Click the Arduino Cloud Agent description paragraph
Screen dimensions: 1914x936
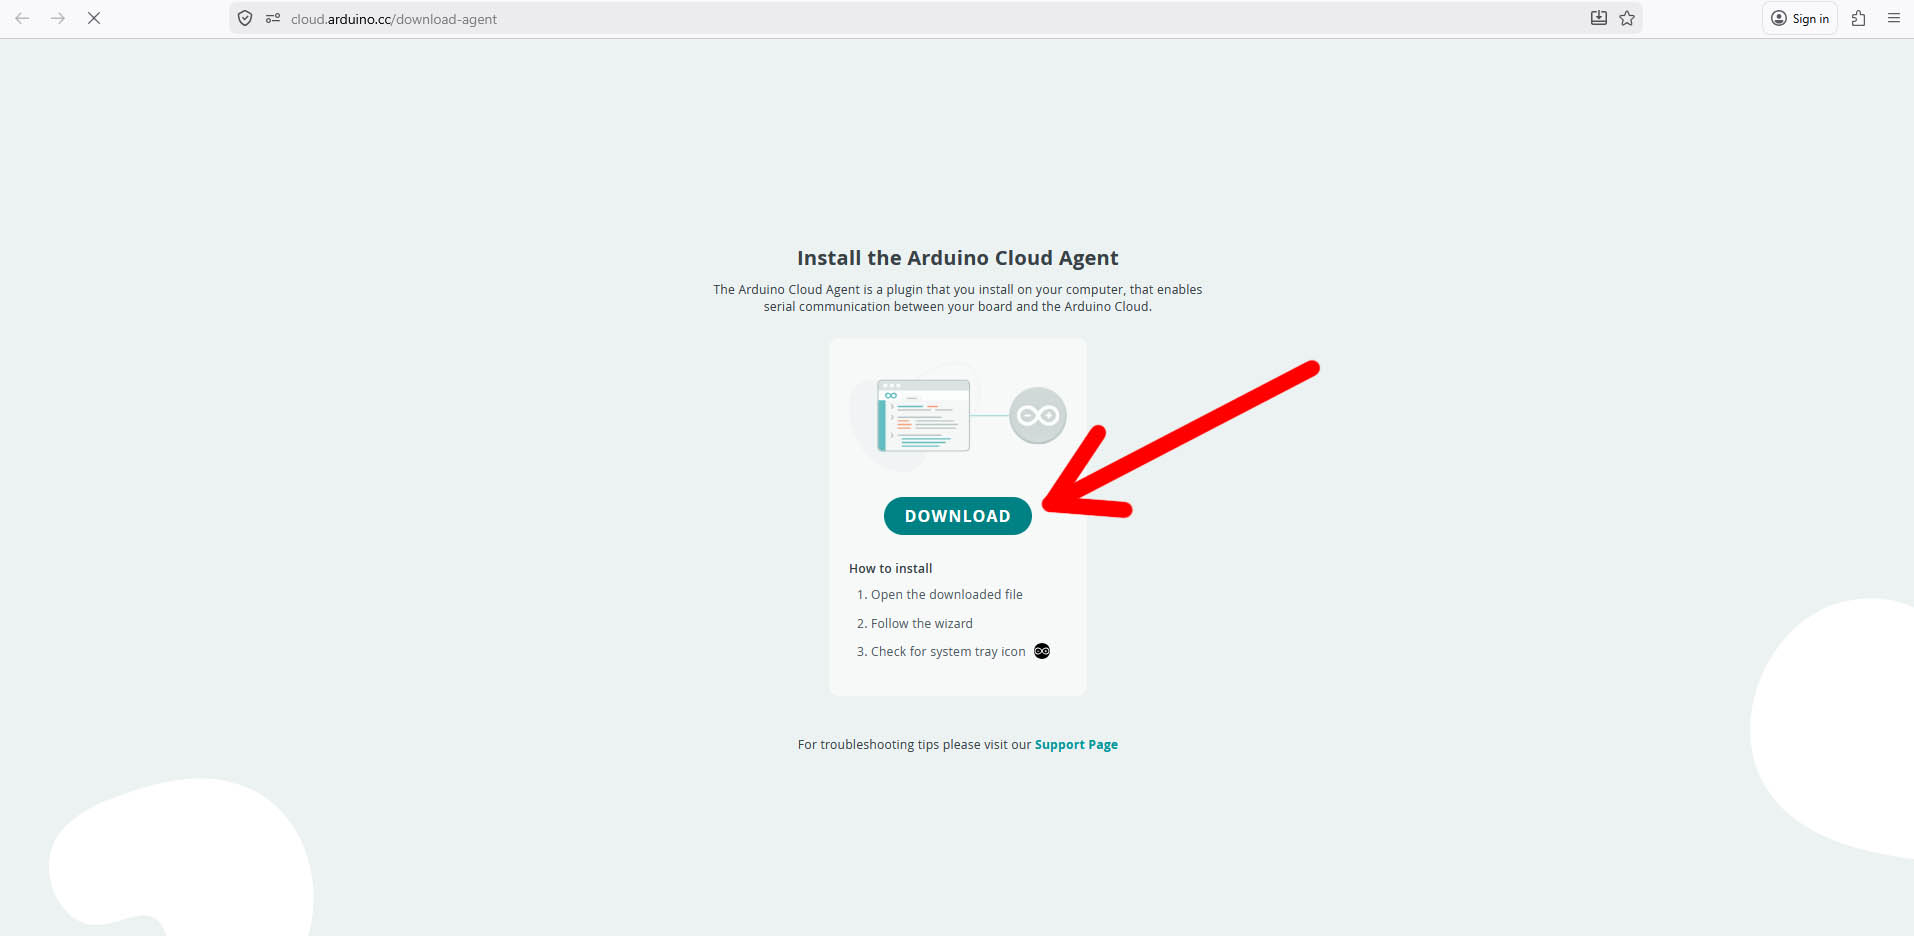[958, 298]
